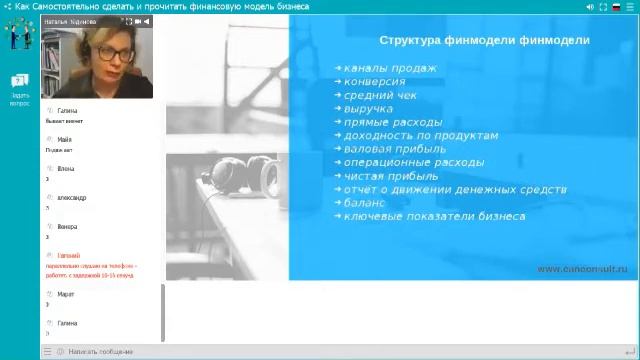Select chat user name Марат
Image resolution: width=640 pixels, height=360 pixels.
(66, 294)
